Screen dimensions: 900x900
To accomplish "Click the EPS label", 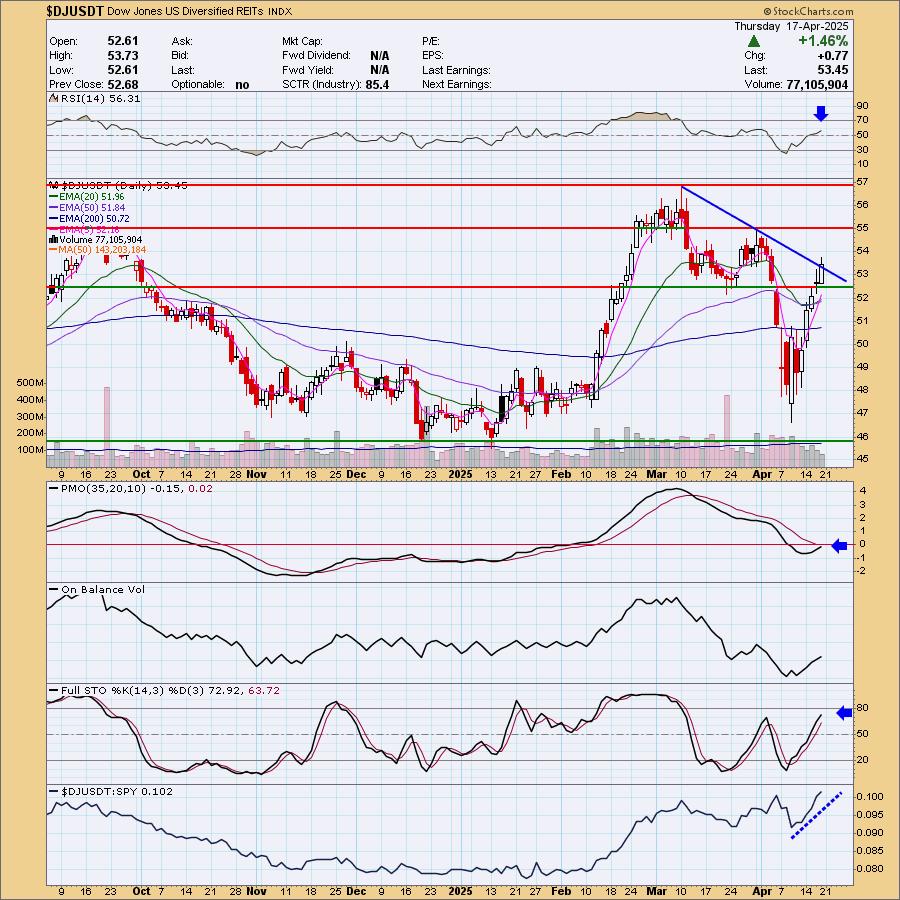I will pyautogui.click(x=433, y=56).
